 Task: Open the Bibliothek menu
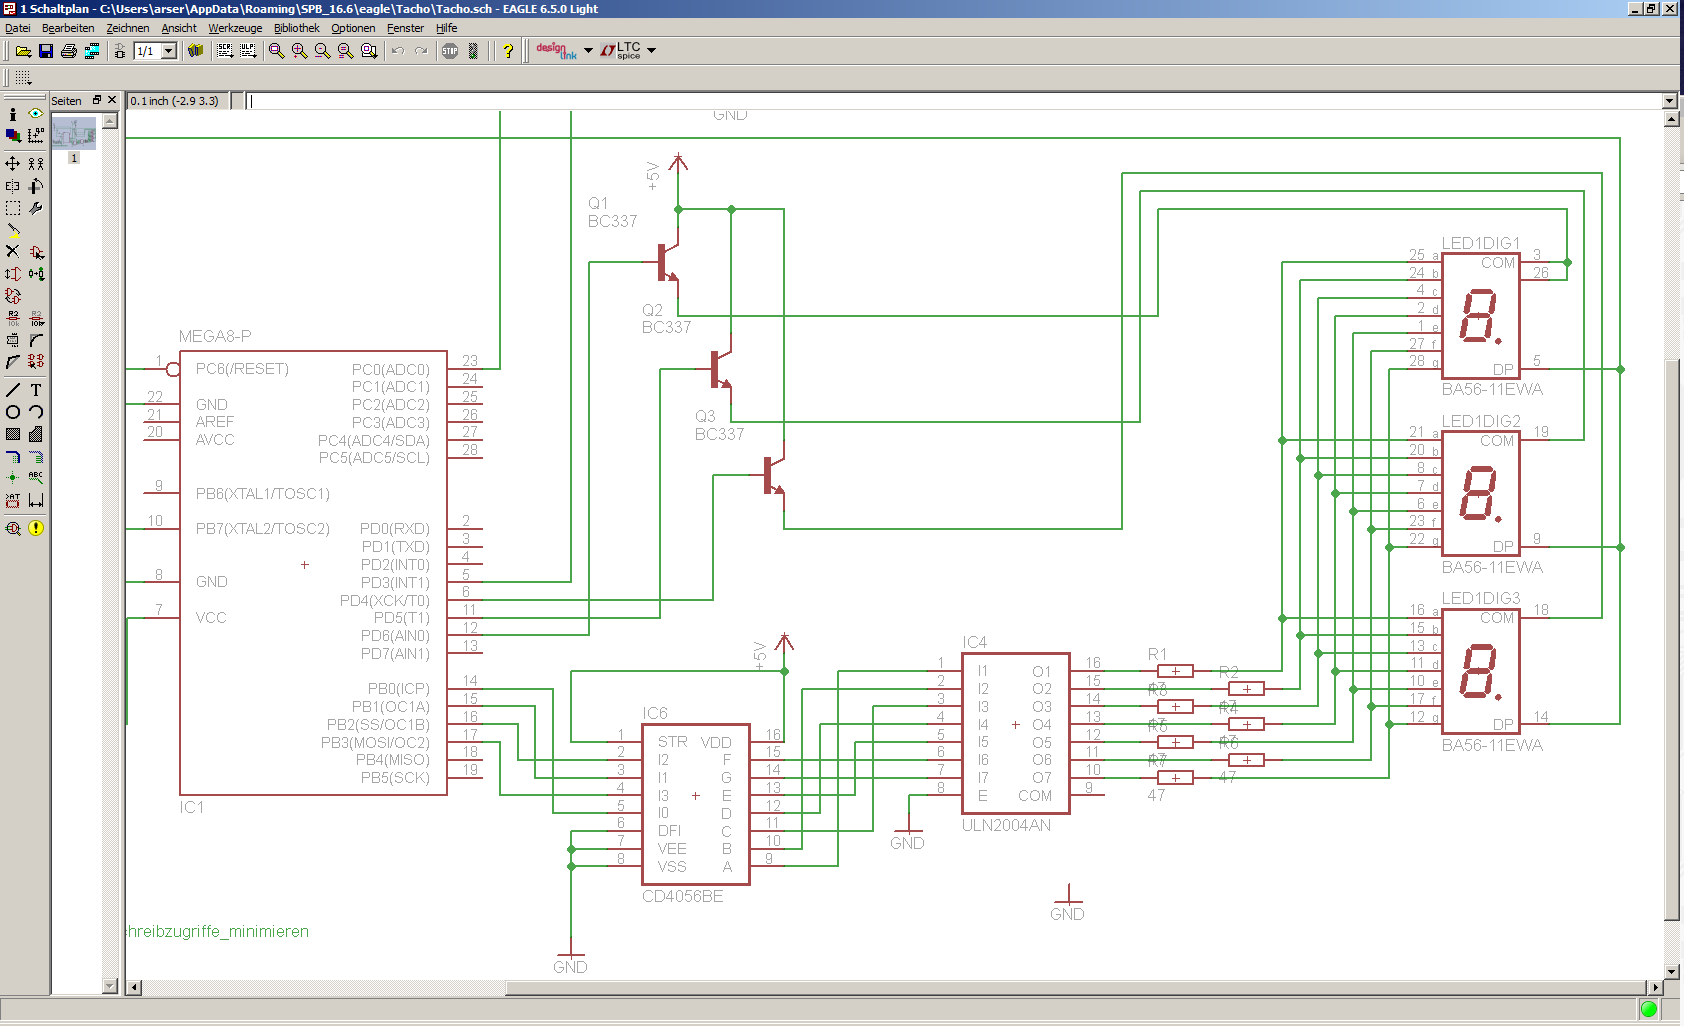(297, 28)
